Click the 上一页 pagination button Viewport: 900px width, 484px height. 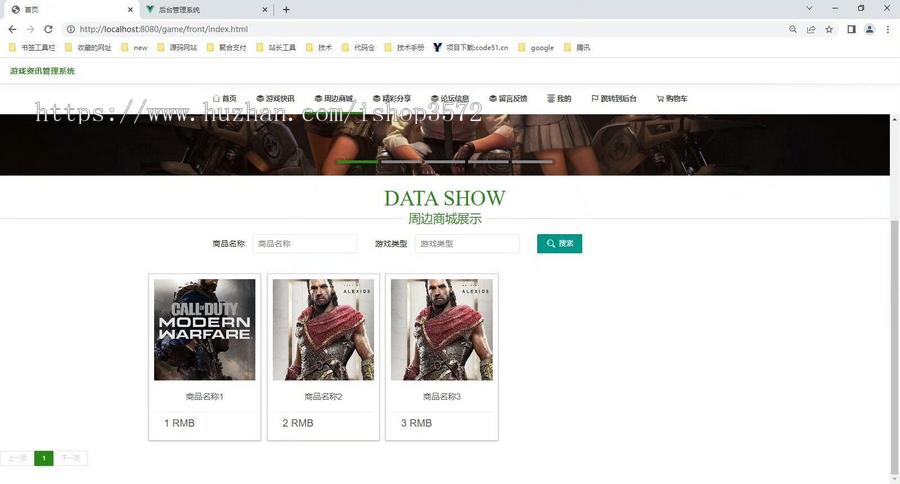point(17,458)
